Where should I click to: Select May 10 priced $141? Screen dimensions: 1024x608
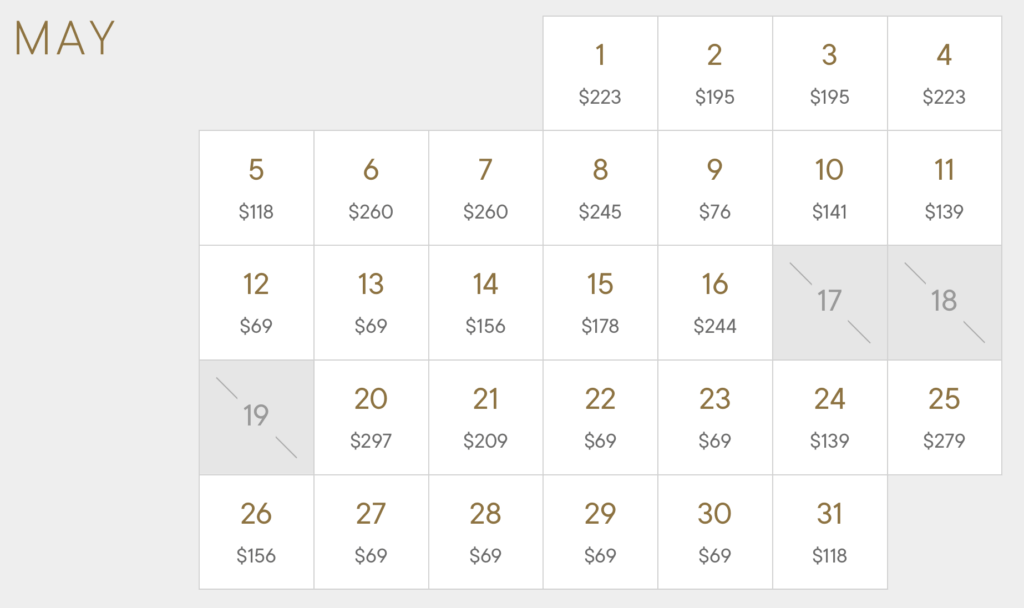point(830,188)
